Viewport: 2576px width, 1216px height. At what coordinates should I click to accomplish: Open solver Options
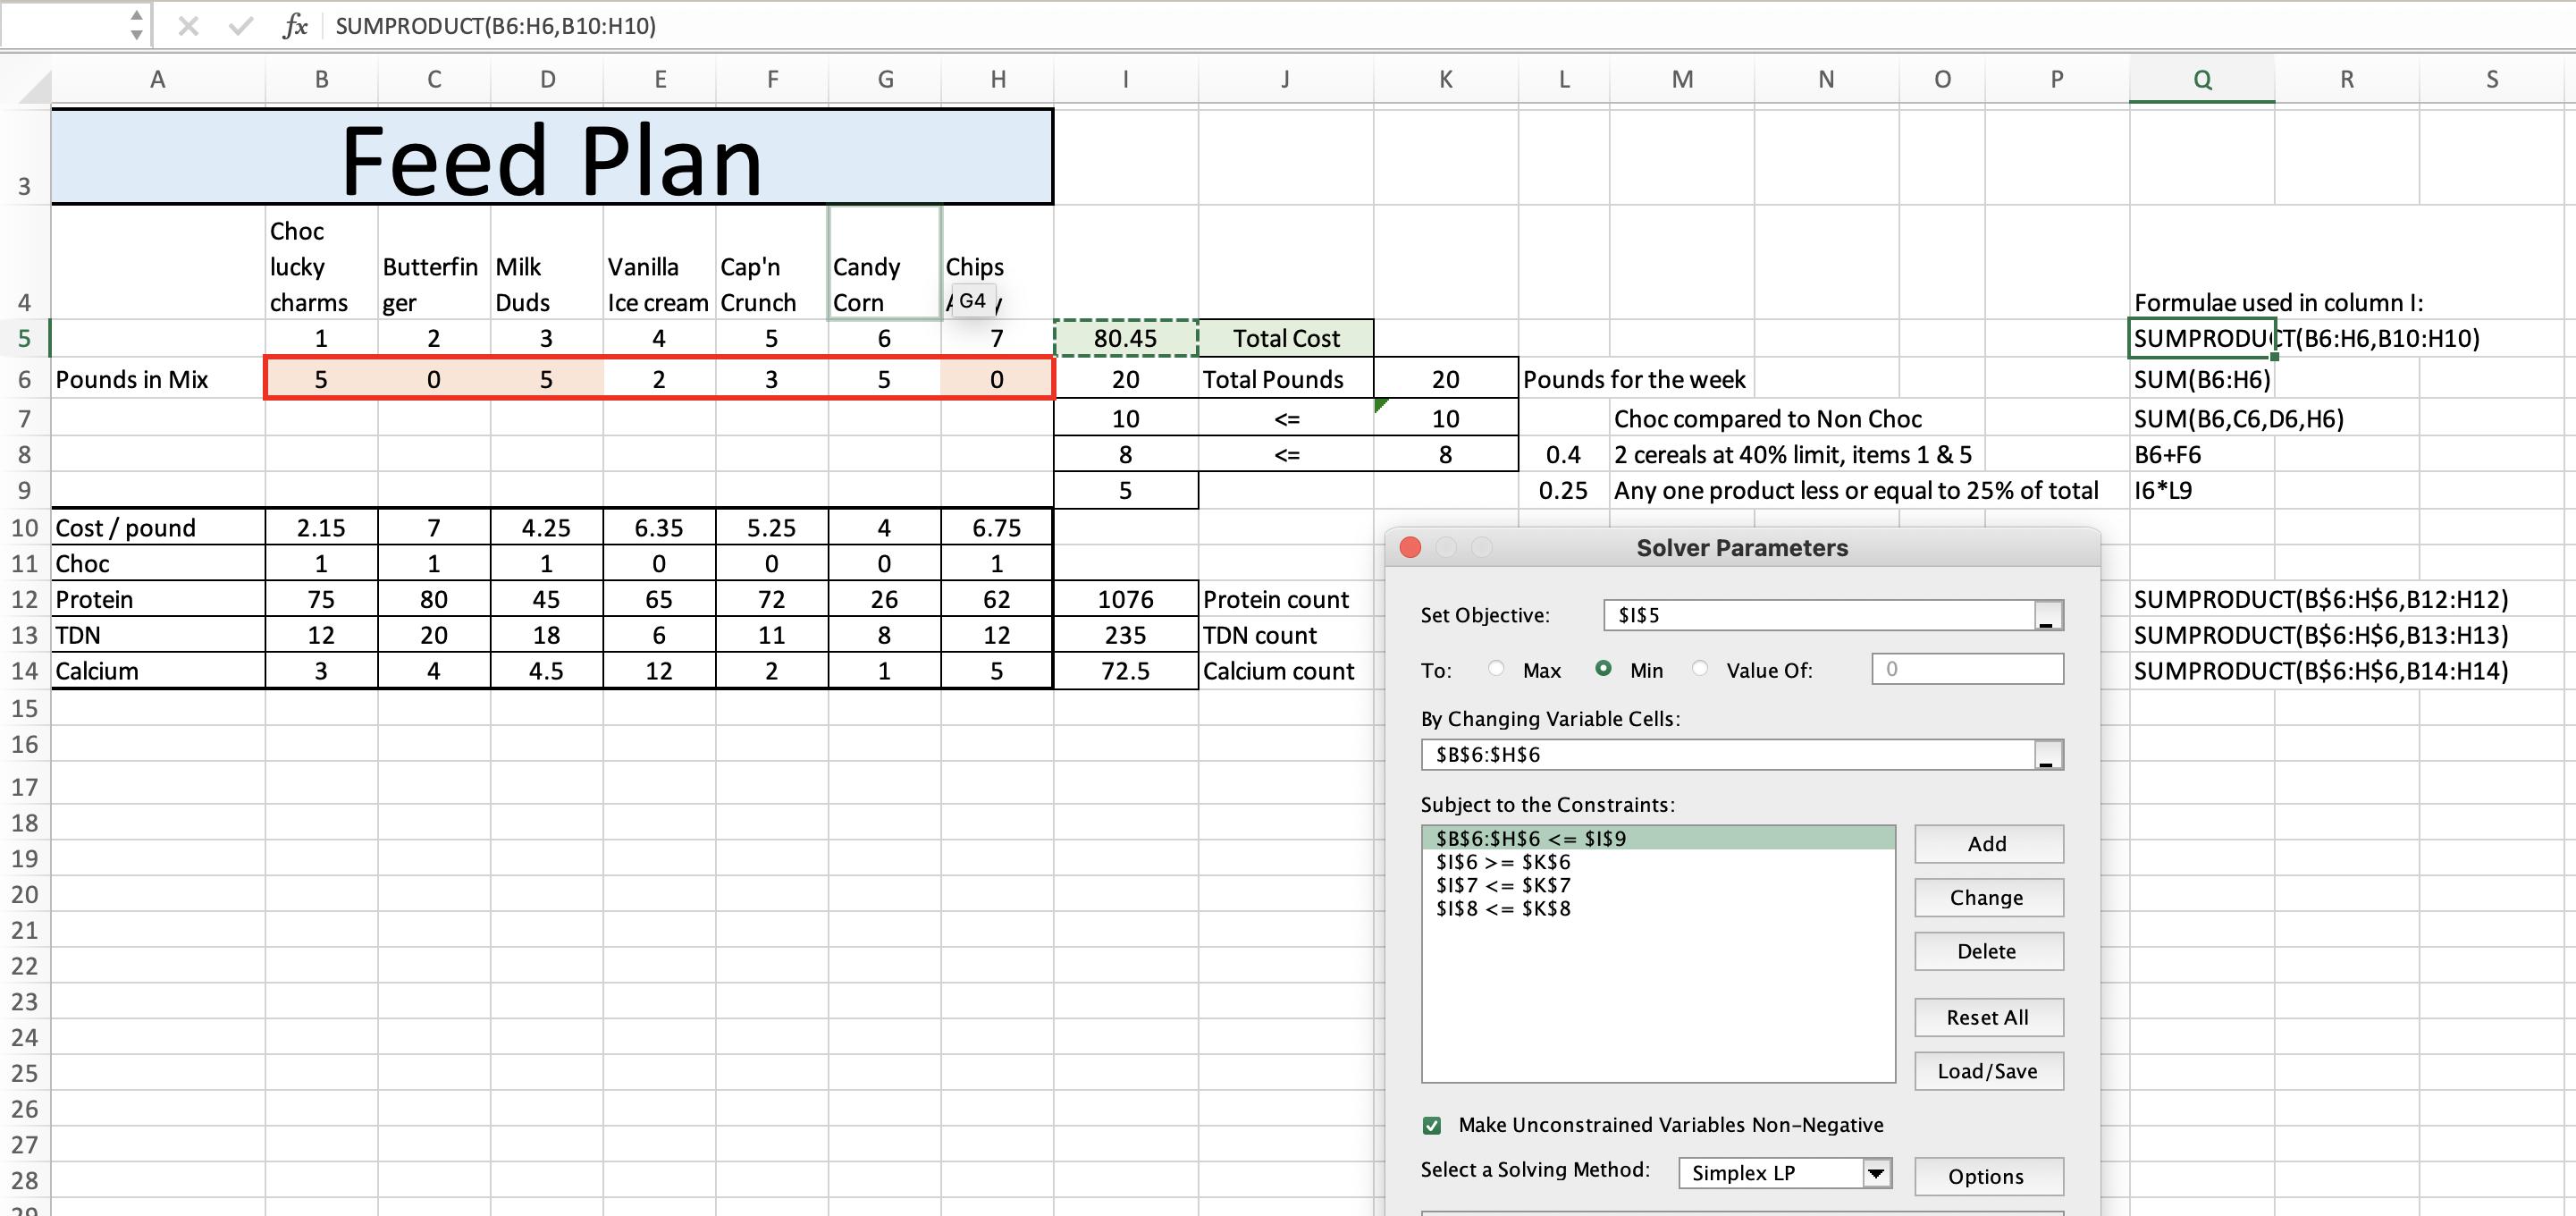tap(1987, 1177)
